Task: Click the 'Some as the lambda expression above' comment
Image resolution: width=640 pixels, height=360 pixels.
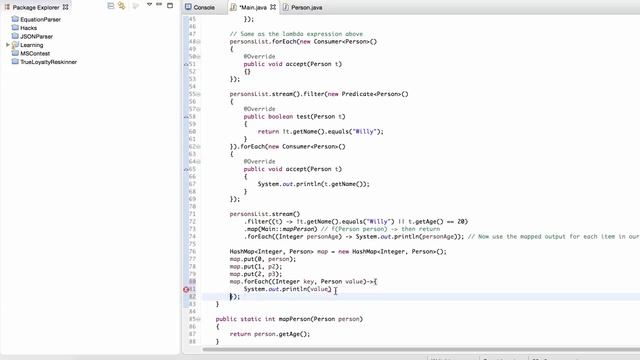Action: (x=296, y=34)
